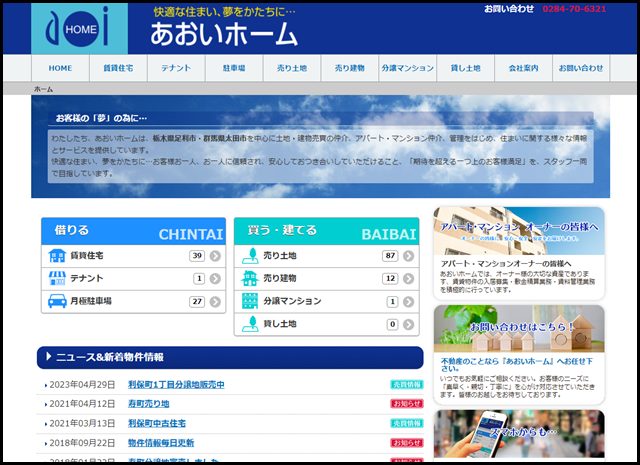Screen dimensions: 640x465
Task: Click arrow button in テナント row
Action: click(x=215, y=279)
